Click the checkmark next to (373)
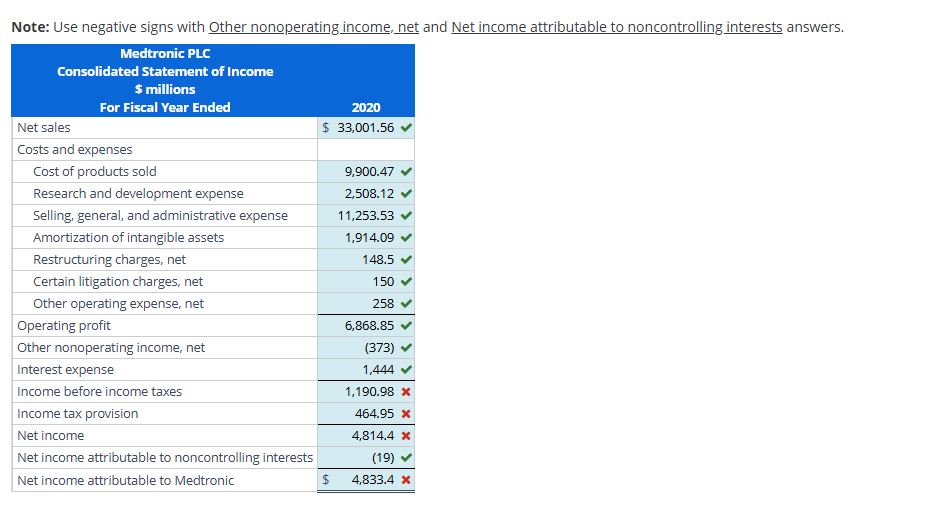 407,347
